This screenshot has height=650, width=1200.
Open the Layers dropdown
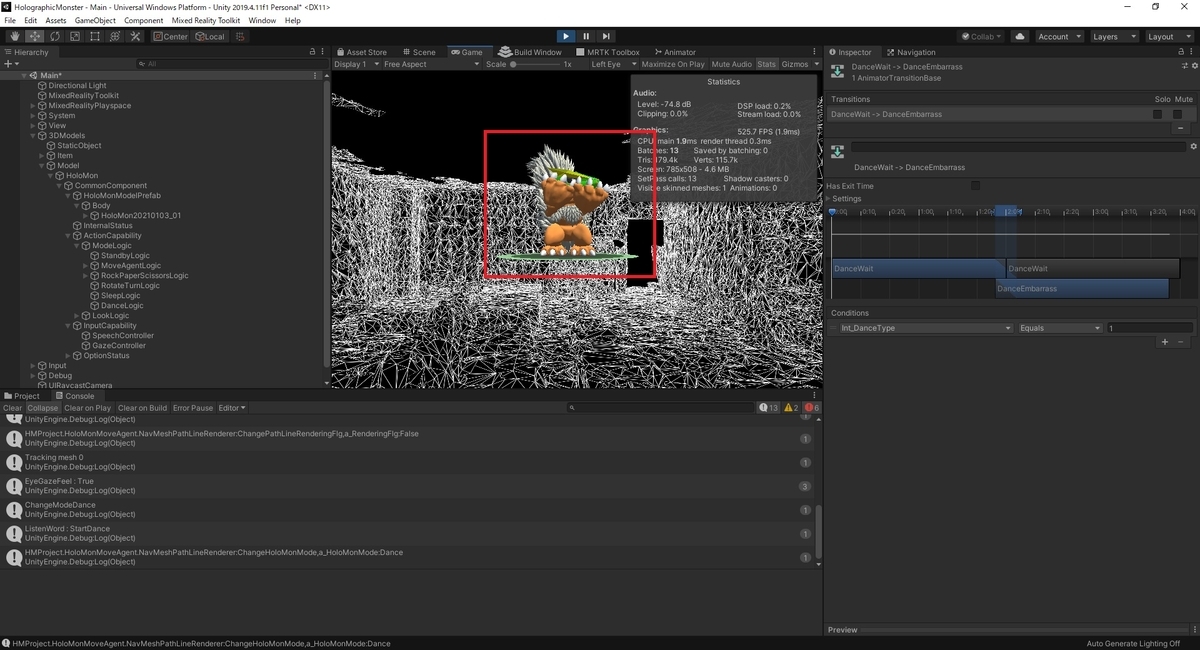[x=1113, y=36]
